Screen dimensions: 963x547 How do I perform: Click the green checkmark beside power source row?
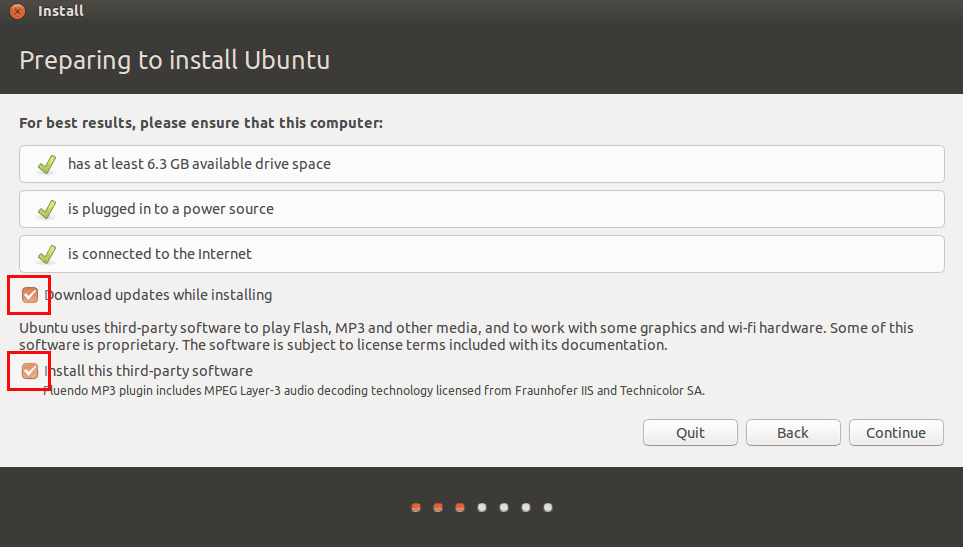47,209
